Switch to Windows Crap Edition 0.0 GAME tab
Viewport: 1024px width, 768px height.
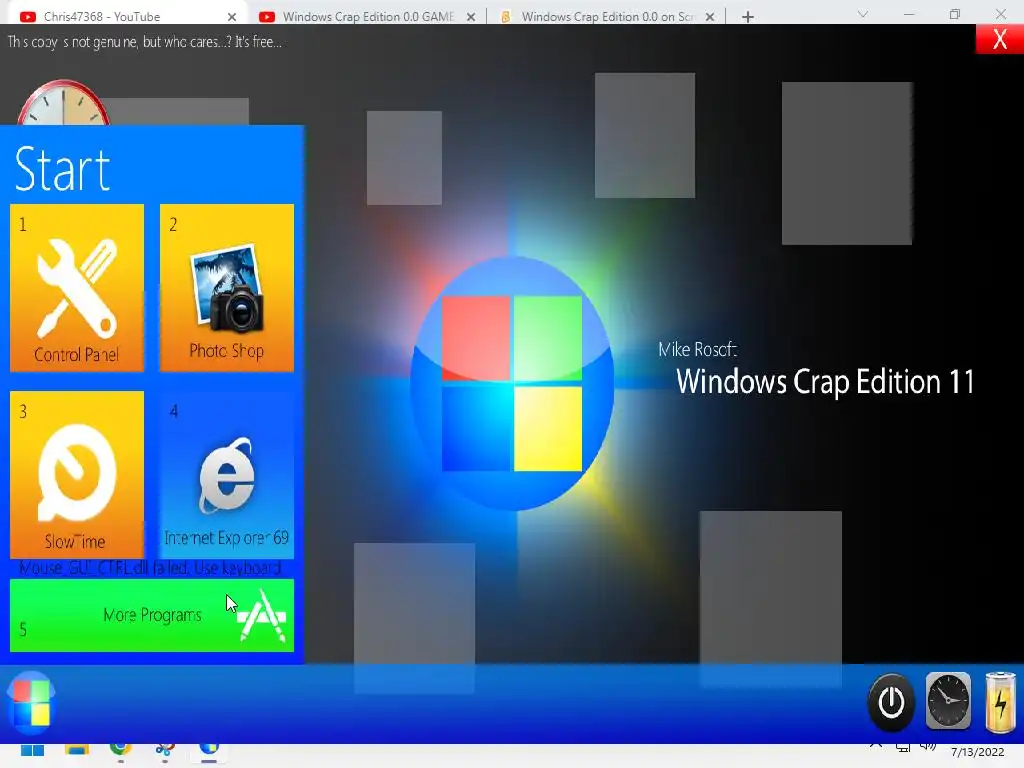366,16
